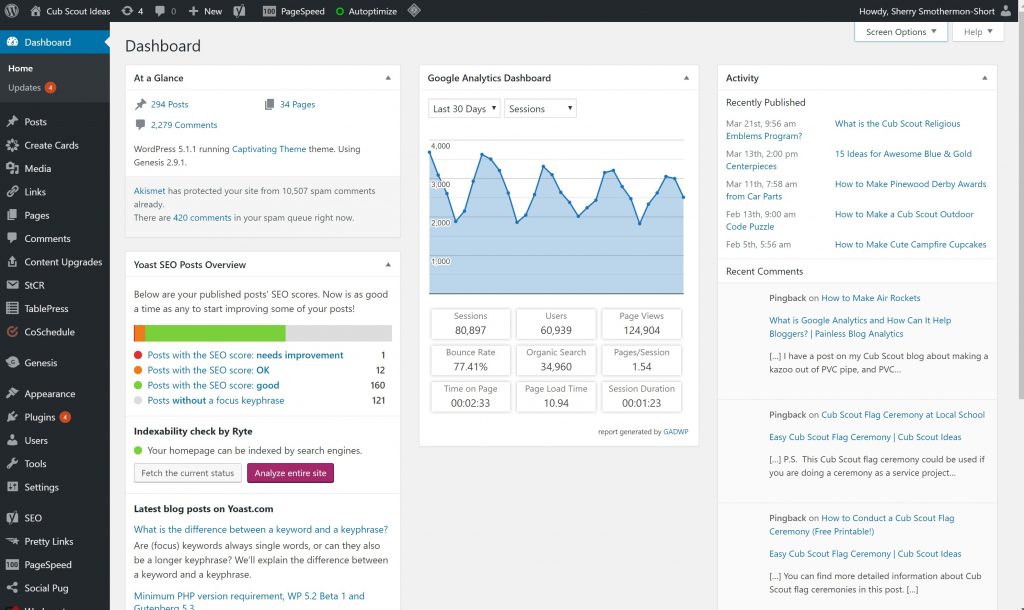Collapse the At a Glance panel
The width and height of the screenshot is (1024, 610).
click(390, 78)
